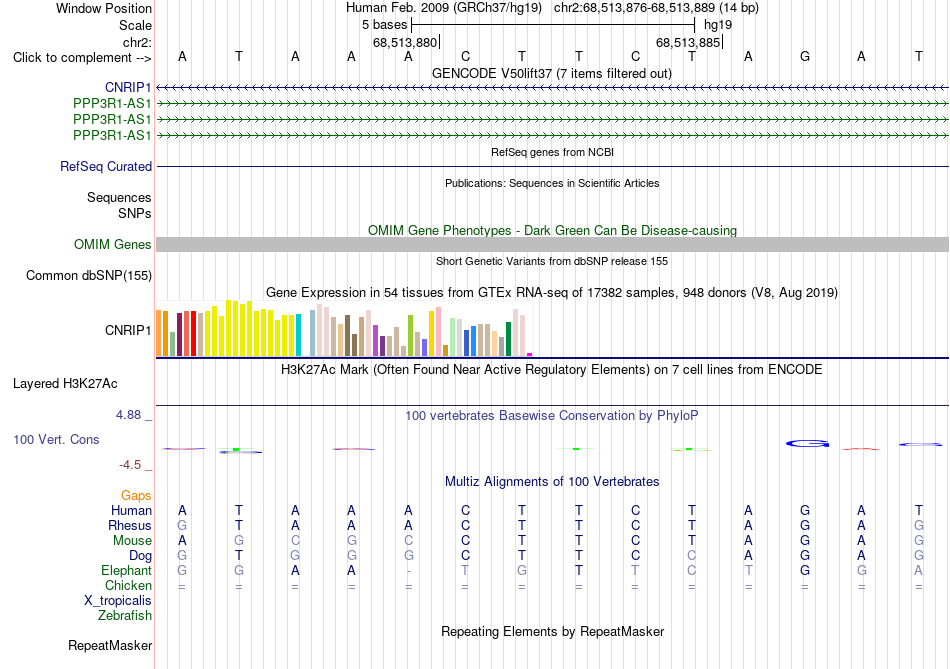Viewport: 950px width, 669px height.
Task: Click the 'Chicken' species row label
Action: click(x=128, y=586)
